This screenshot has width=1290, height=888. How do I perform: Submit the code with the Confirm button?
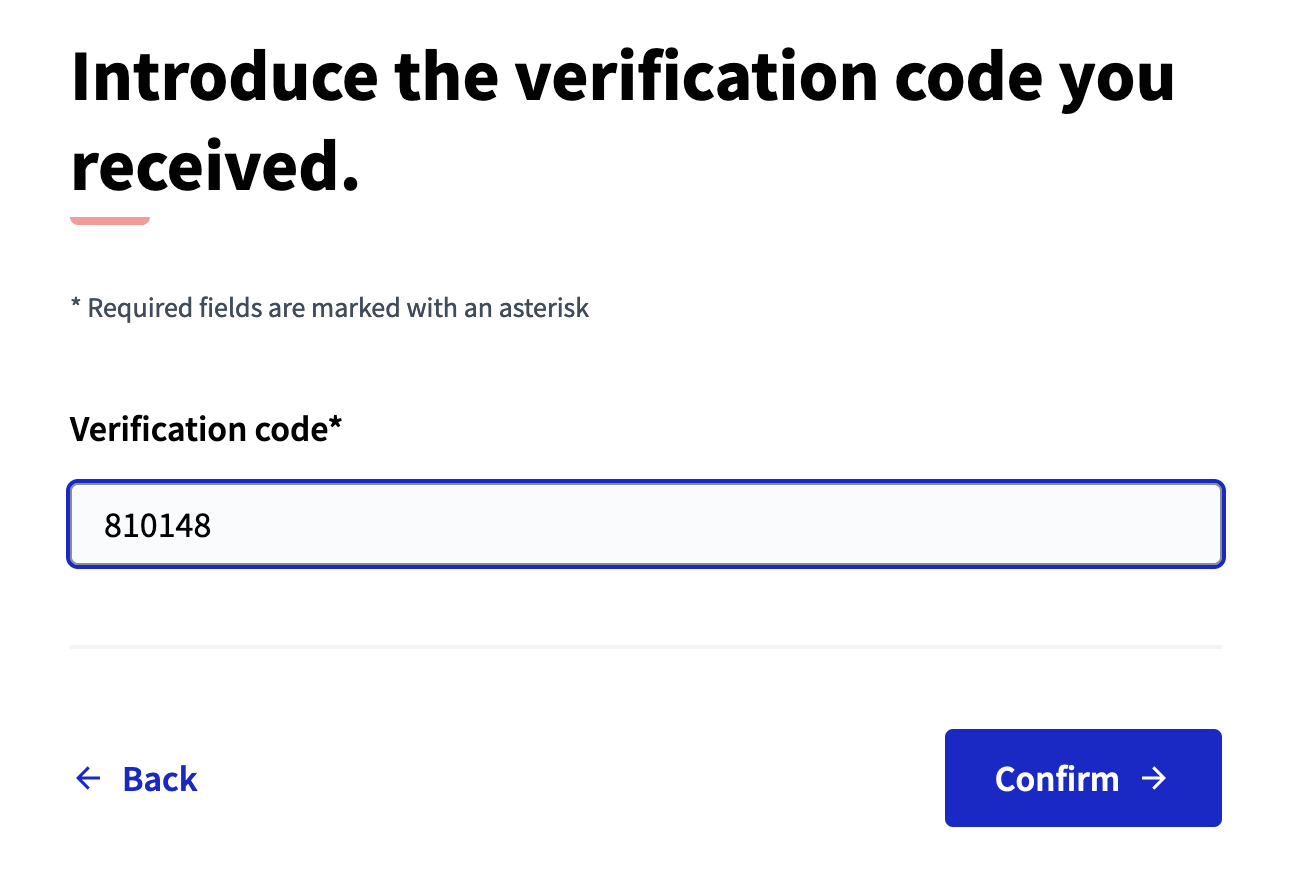(1083, 778)
